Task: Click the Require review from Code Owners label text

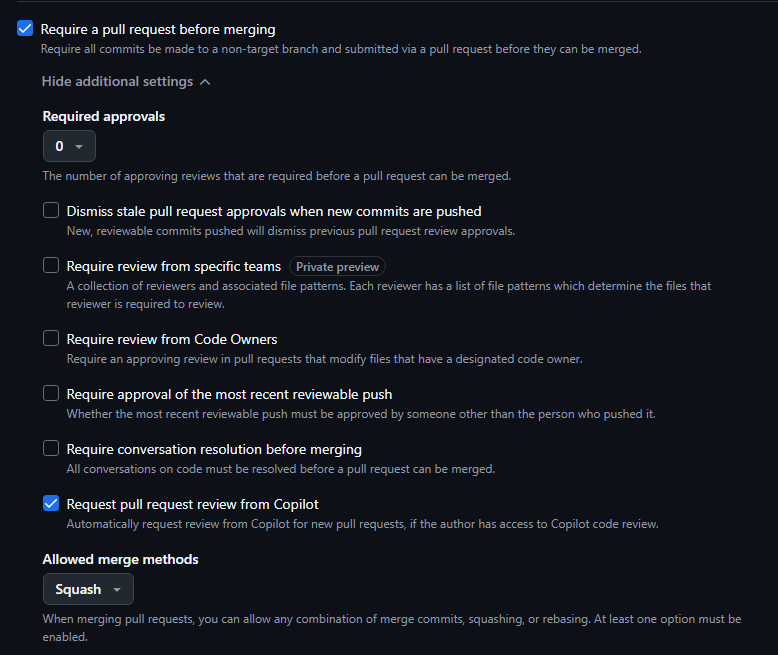Action: point(172,339)
